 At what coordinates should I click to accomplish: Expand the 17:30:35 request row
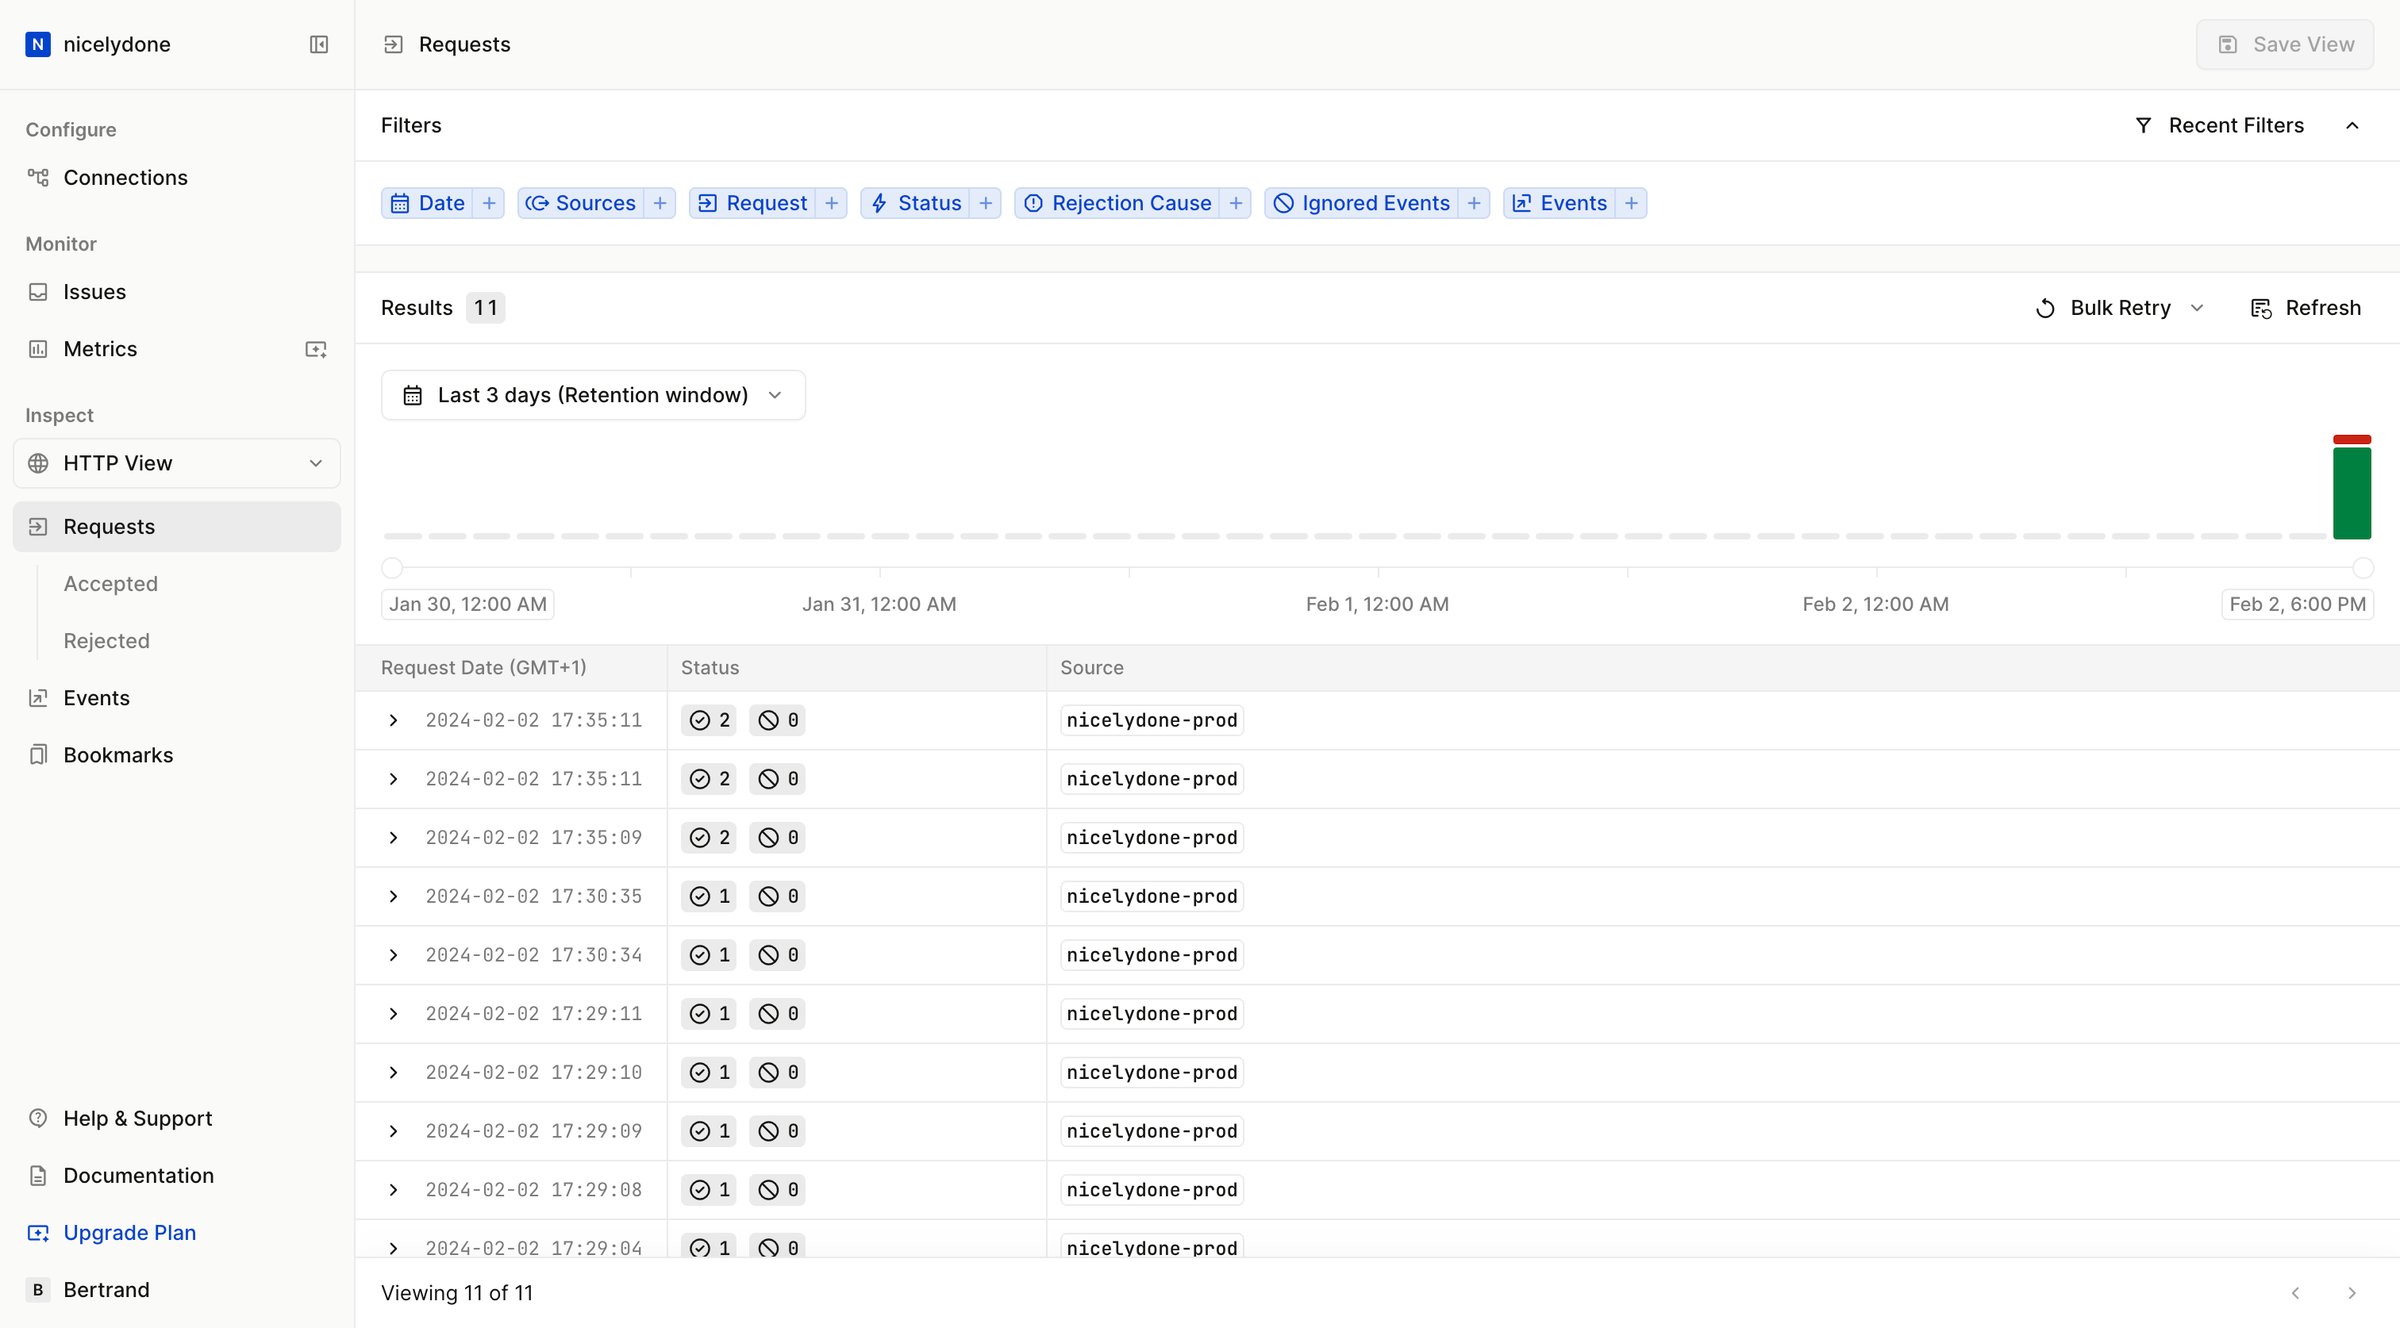click(x=393, y=896)
